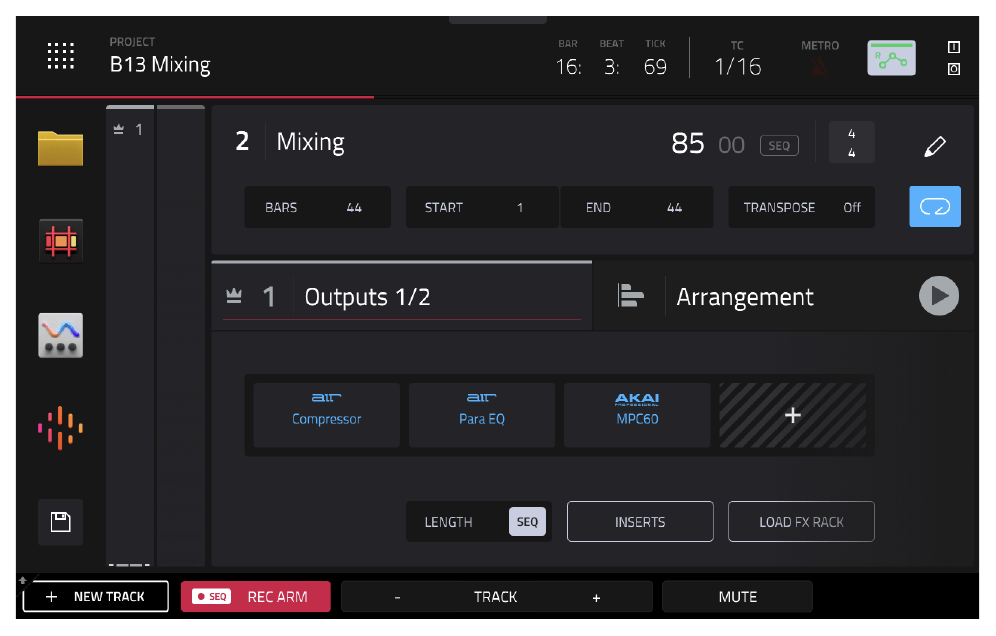Viewport: 996px width, 636px height.
Task: Click the Track minus button
Action: pyautogui.click(x=398, y=597)
